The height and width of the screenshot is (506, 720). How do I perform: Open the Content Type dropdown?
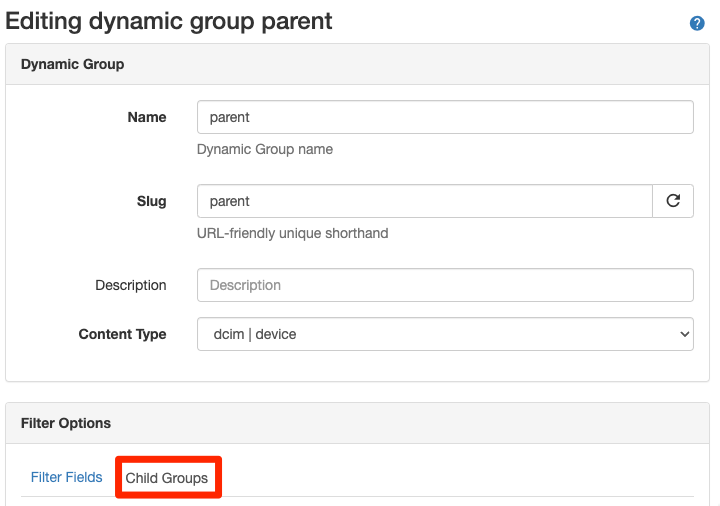point(445,334)
